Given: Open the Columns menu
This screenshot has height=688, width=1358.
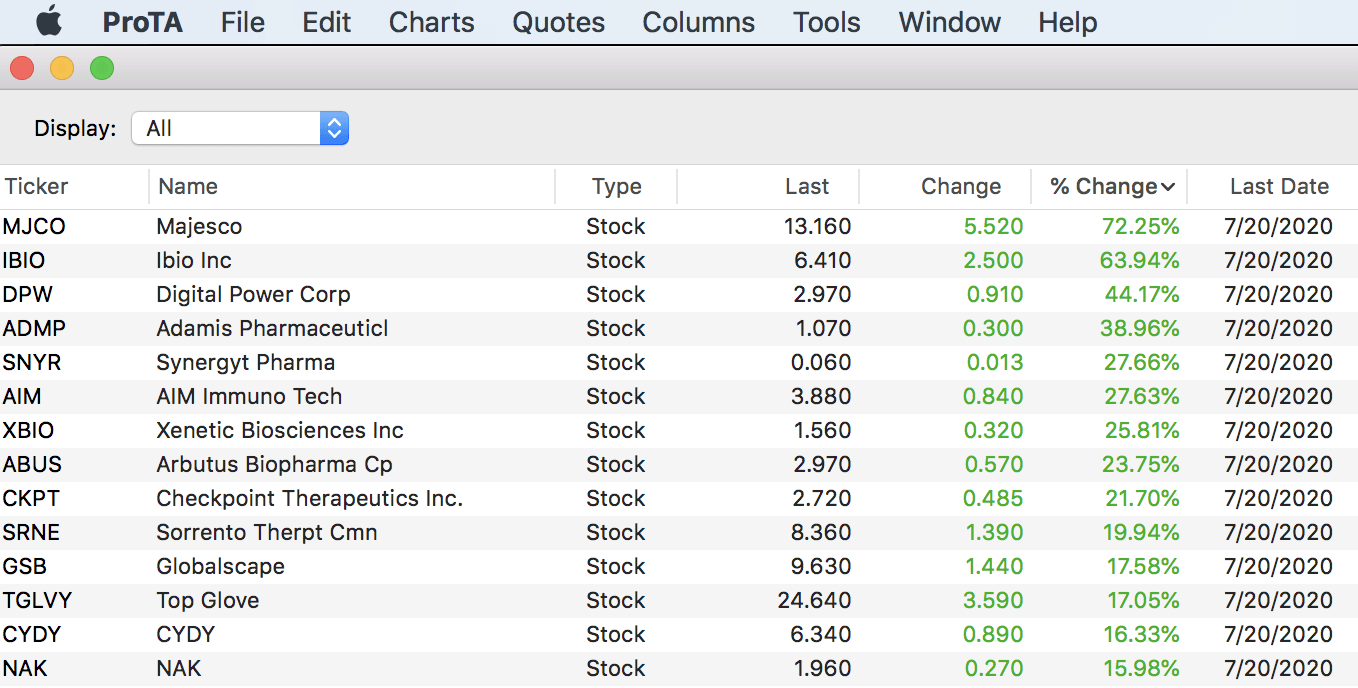Looking at the screenshot, I should (x=699, y=22).
